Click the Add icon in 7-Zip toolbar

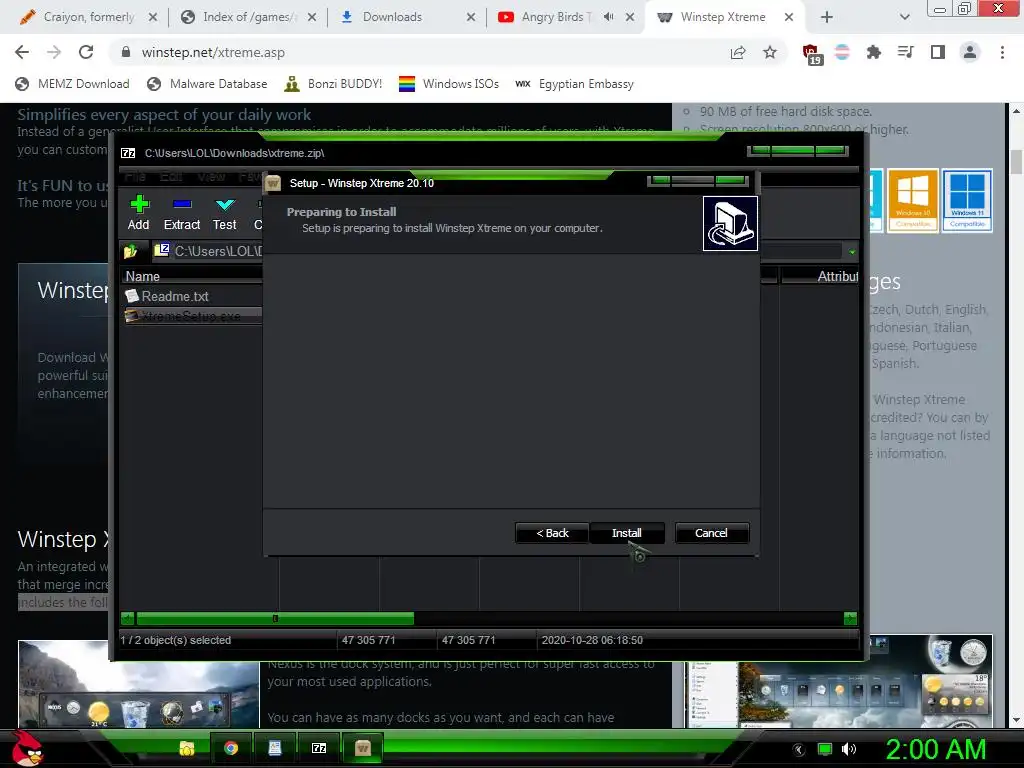(138, 213)
